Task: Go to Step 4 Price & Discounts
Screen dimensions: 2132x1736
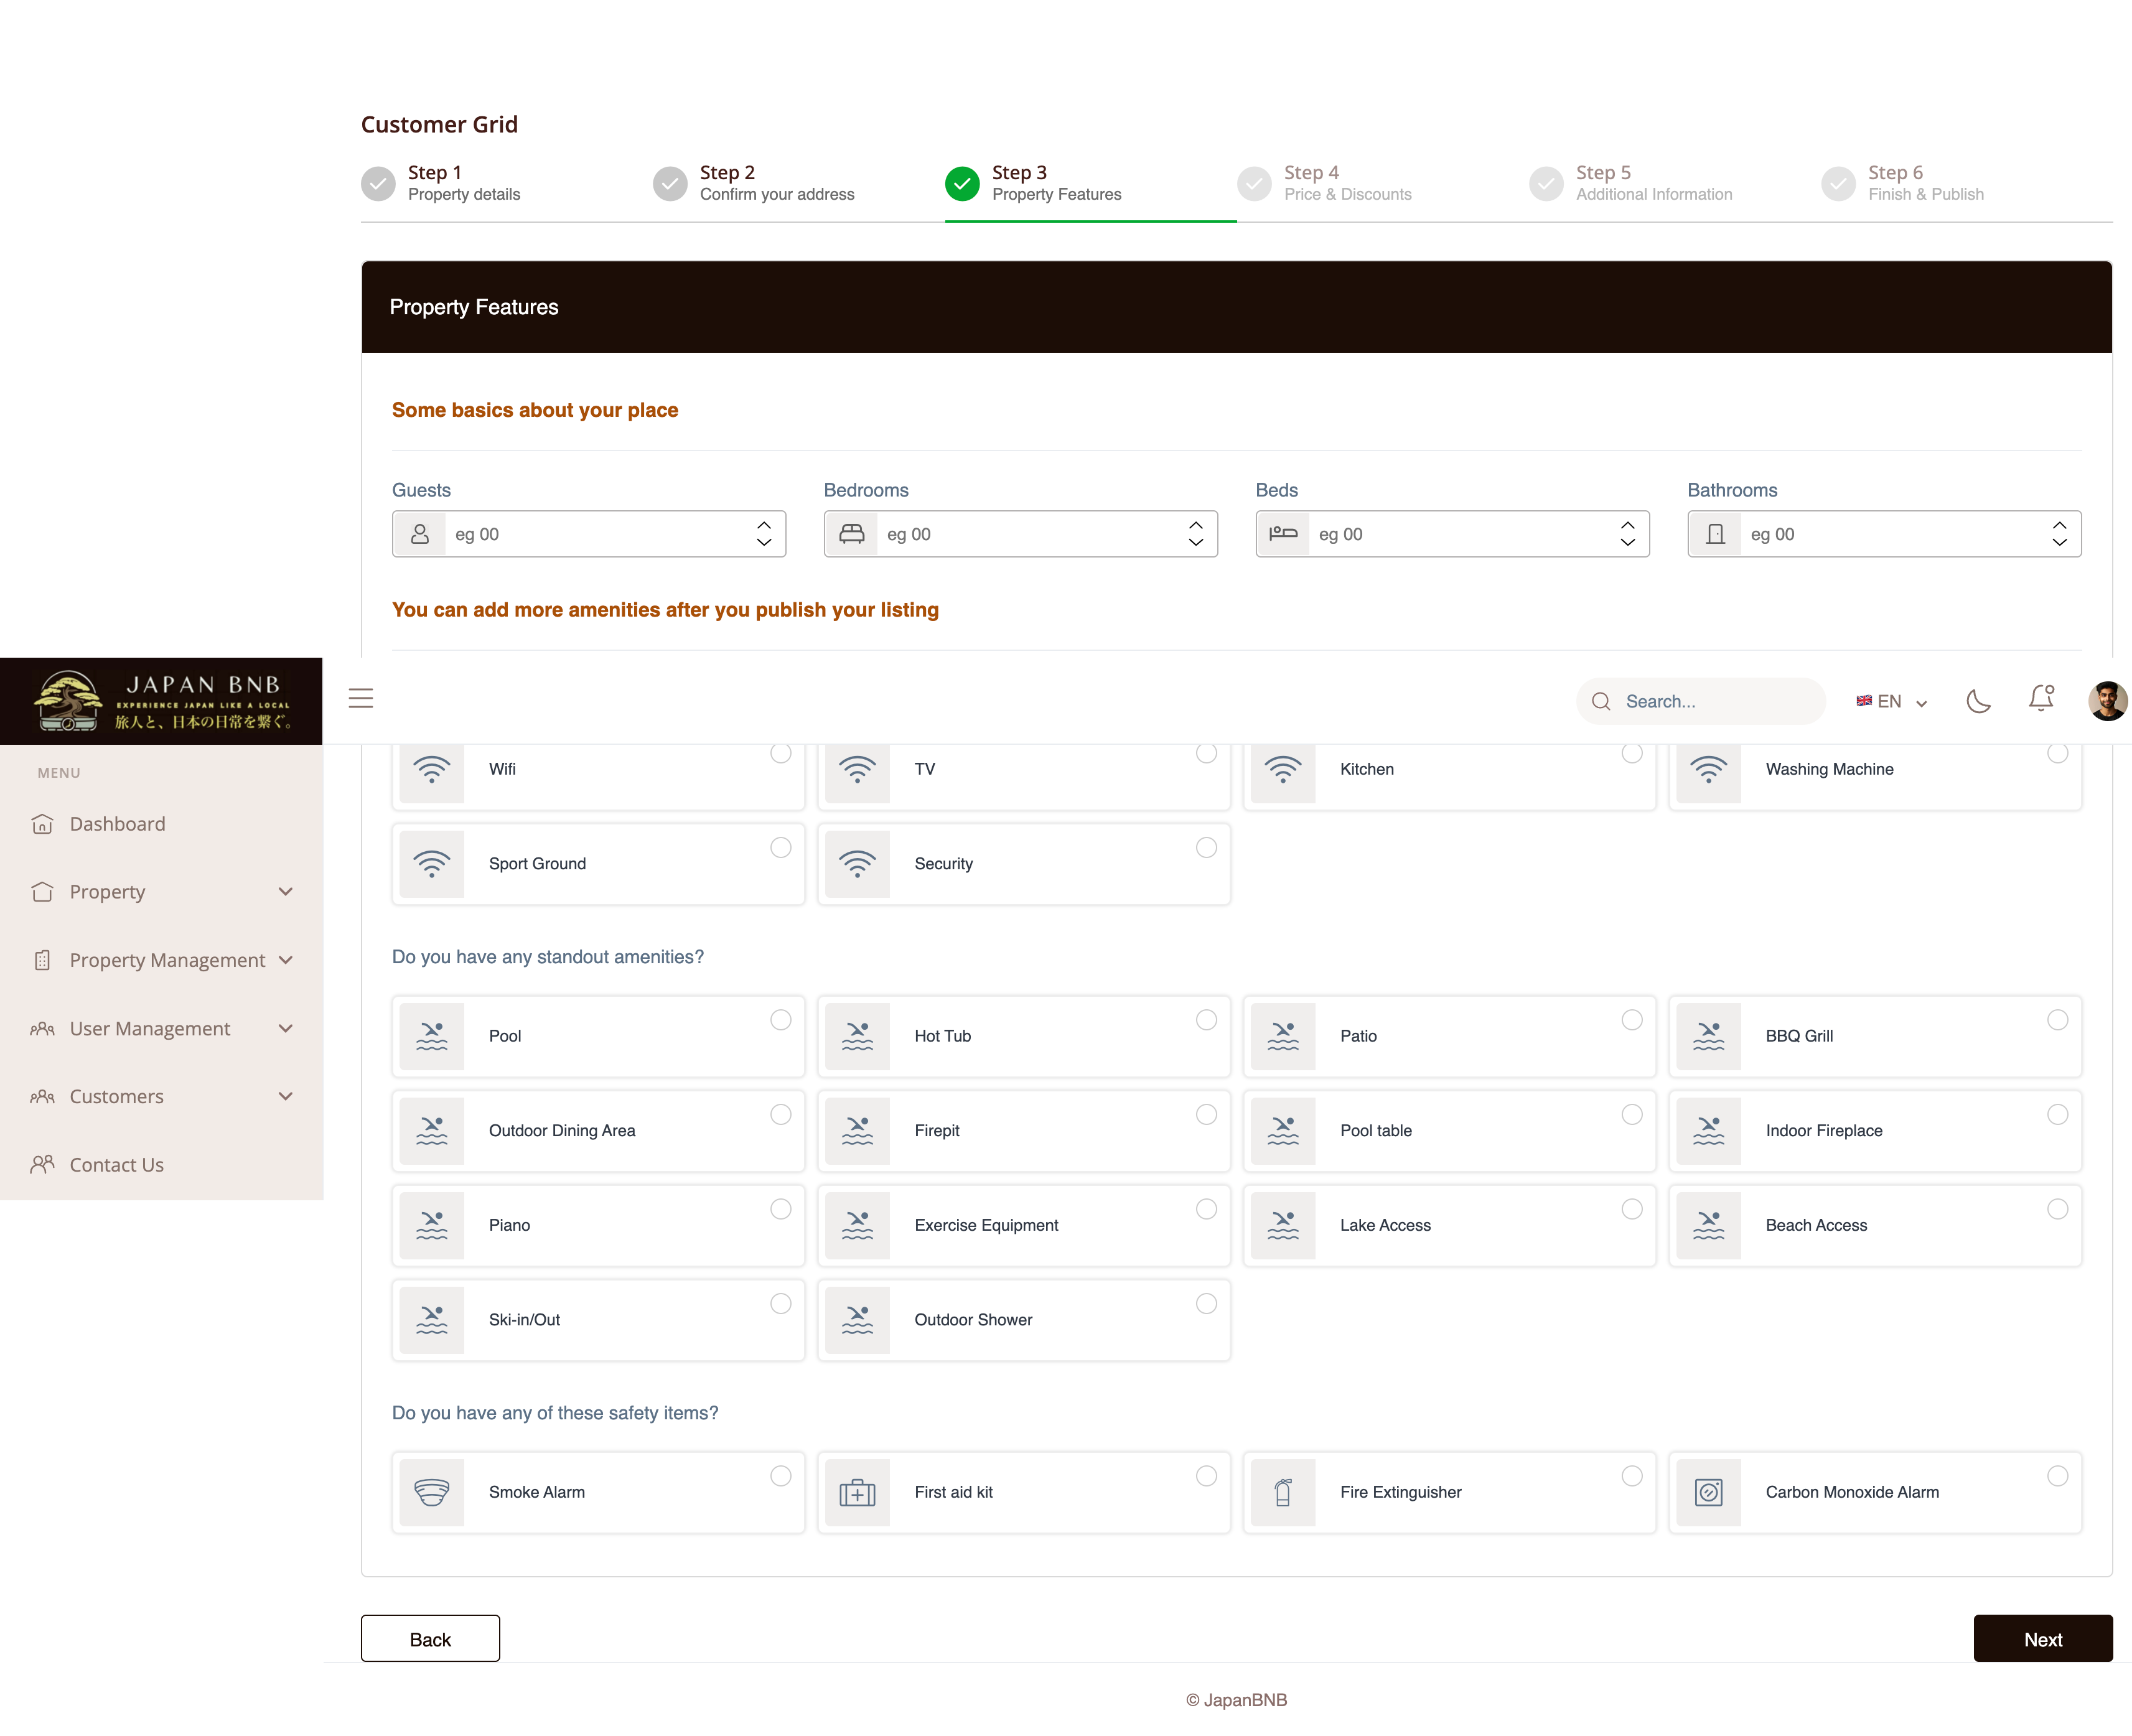Action: click(1324, 183)
